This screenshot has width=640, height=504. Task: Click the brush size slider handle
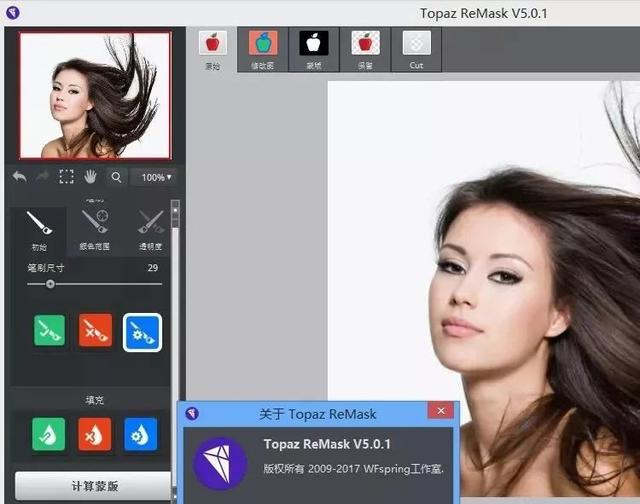(x=50, y=284)
